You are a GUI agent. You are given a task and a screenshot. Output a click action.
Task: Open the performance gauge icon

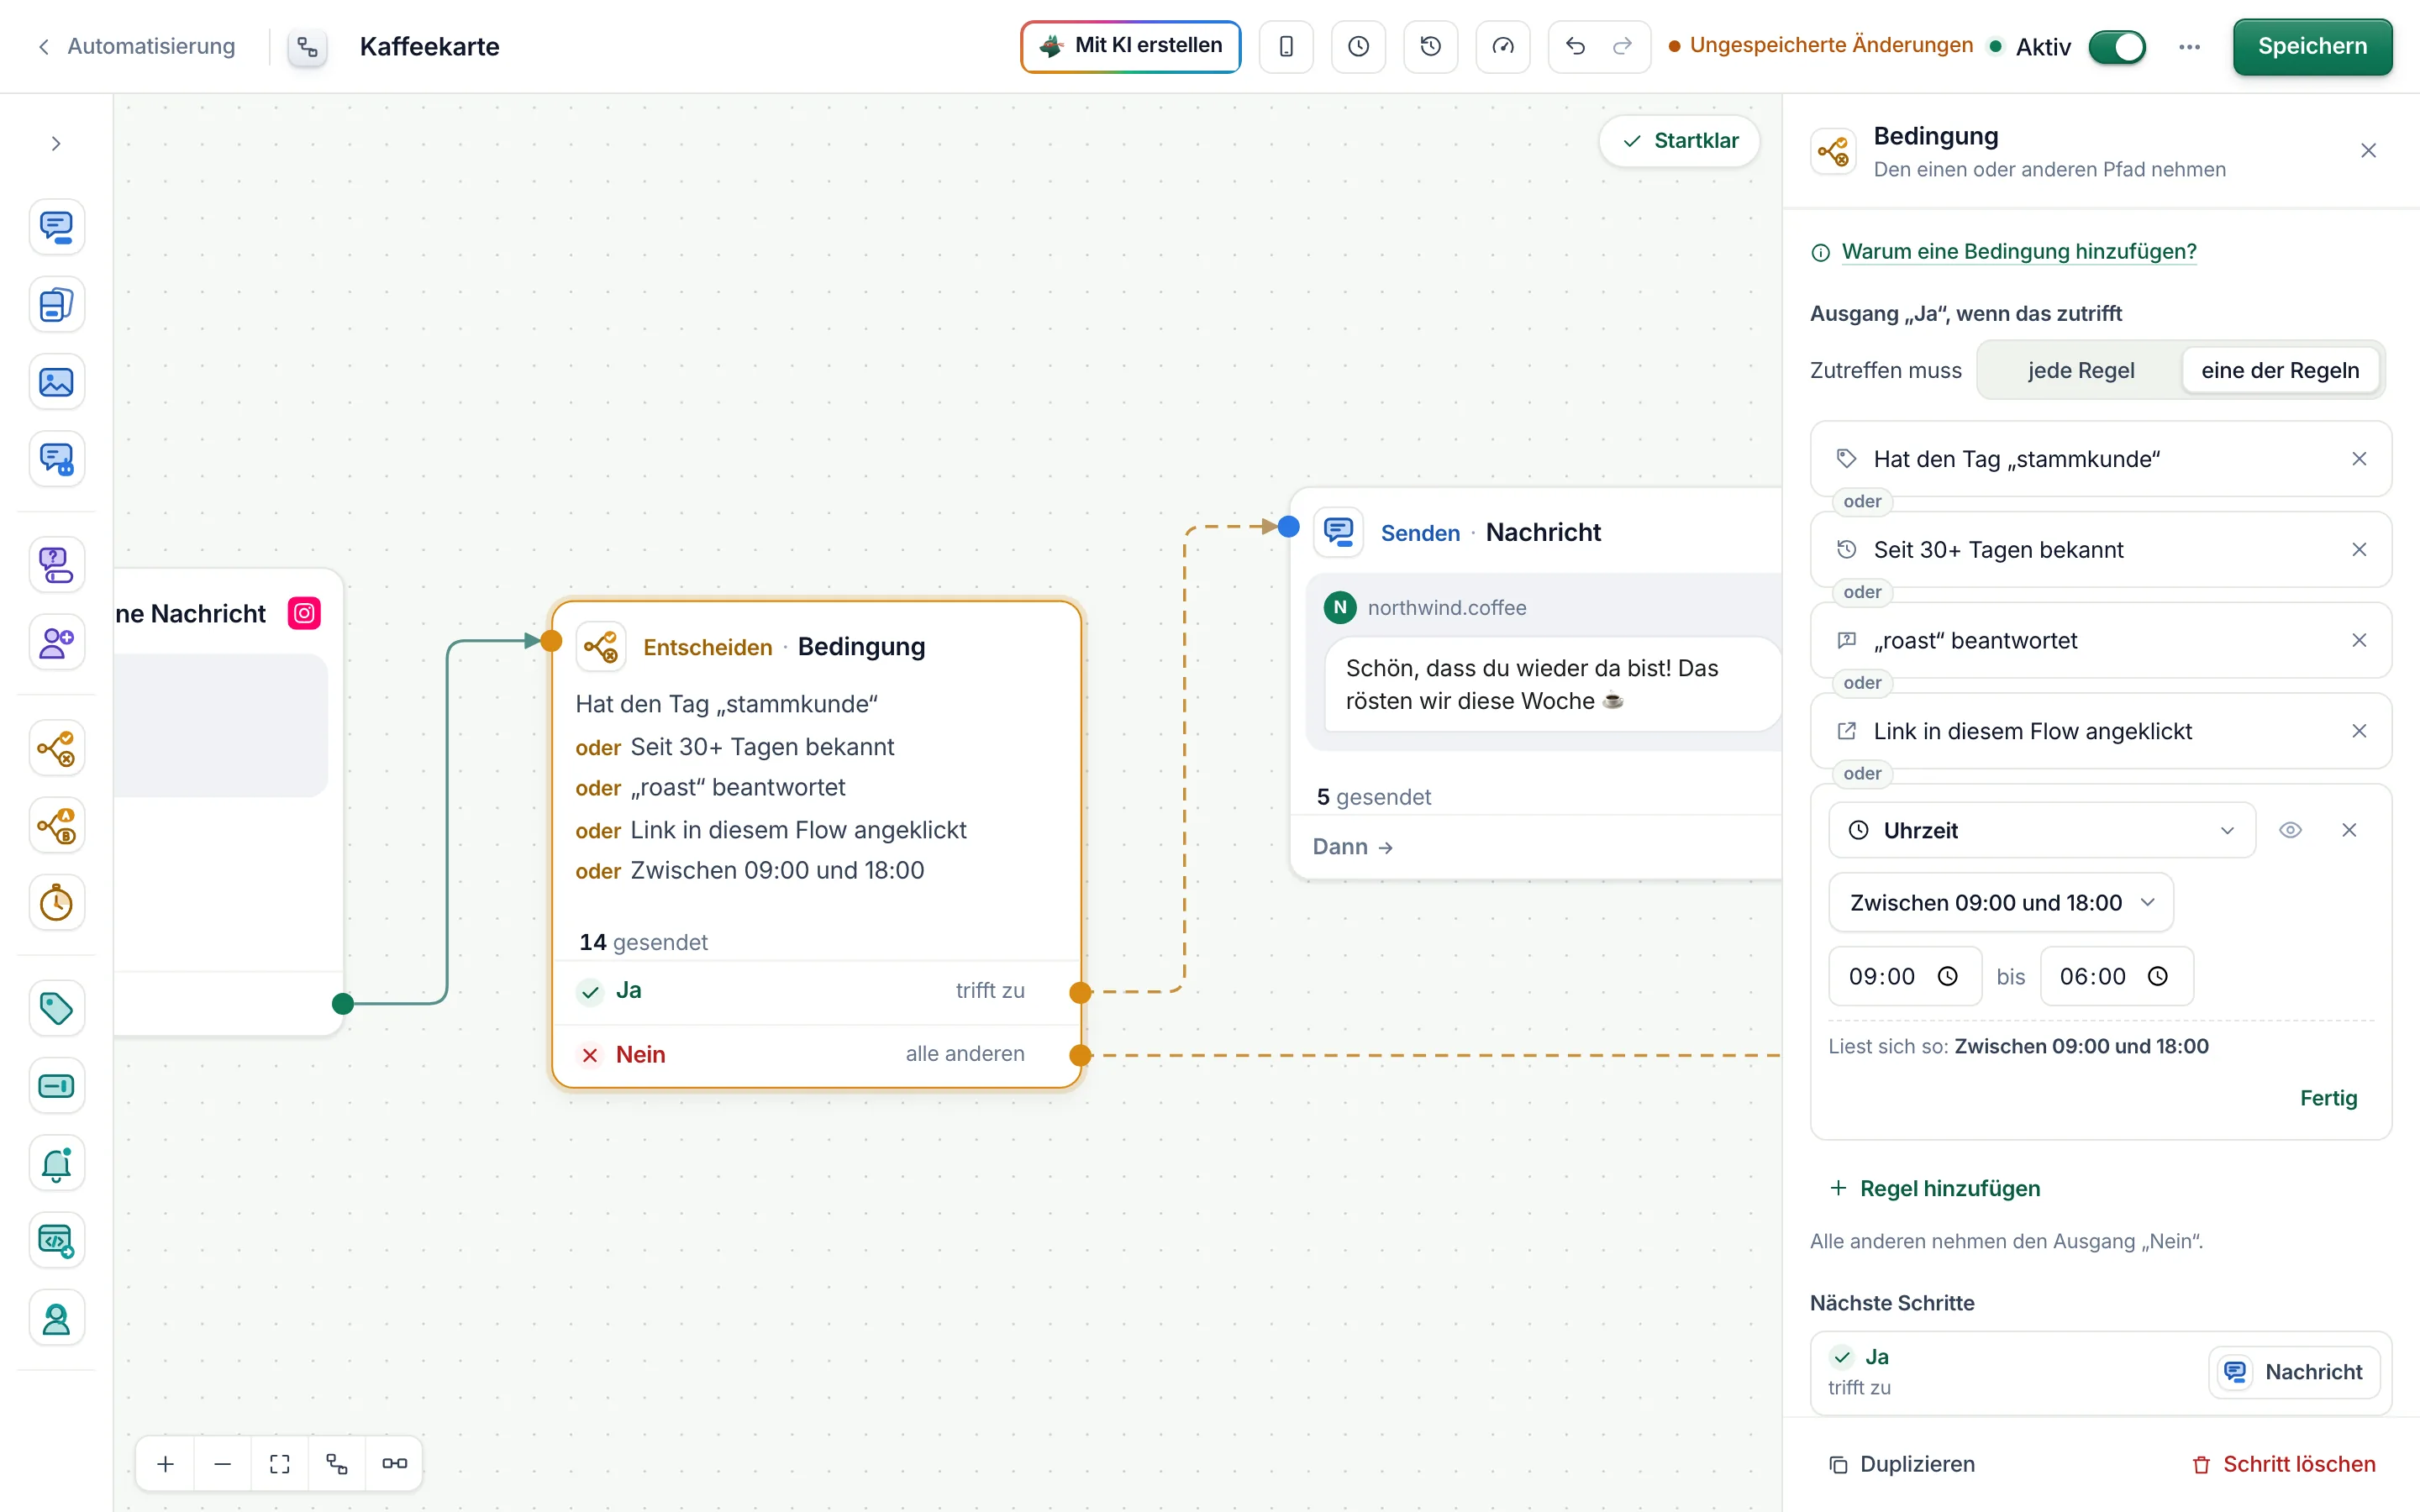1503,46
